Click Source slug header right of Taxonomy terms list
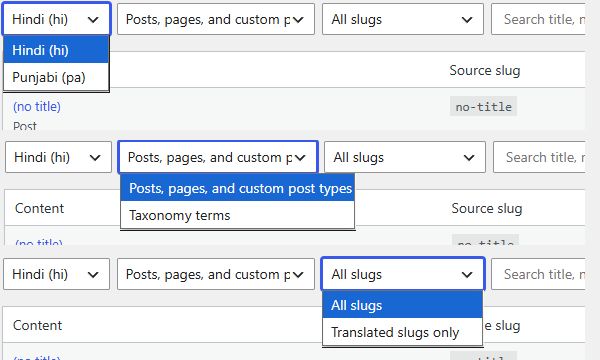Screen dimensions: 600x360 pyautogui.click(x=486, y=209)
